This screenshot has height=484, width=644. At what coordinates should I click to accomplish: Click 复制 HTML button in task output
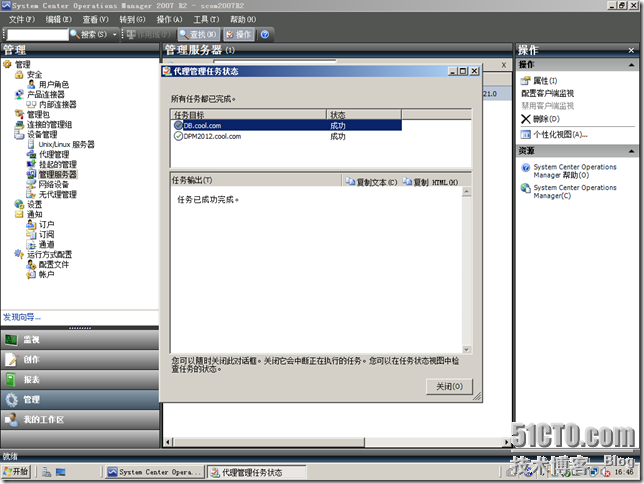point(430,182)
